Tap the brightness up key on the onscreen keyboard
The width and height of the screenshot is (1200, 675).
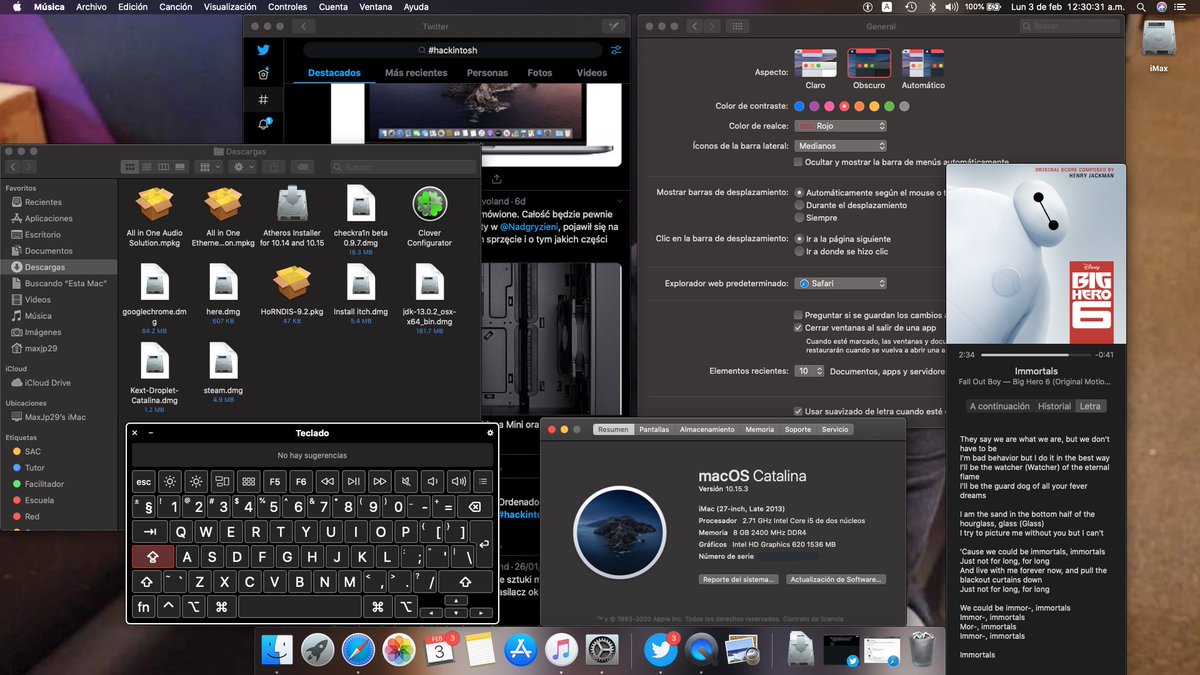tap(196, 481)
